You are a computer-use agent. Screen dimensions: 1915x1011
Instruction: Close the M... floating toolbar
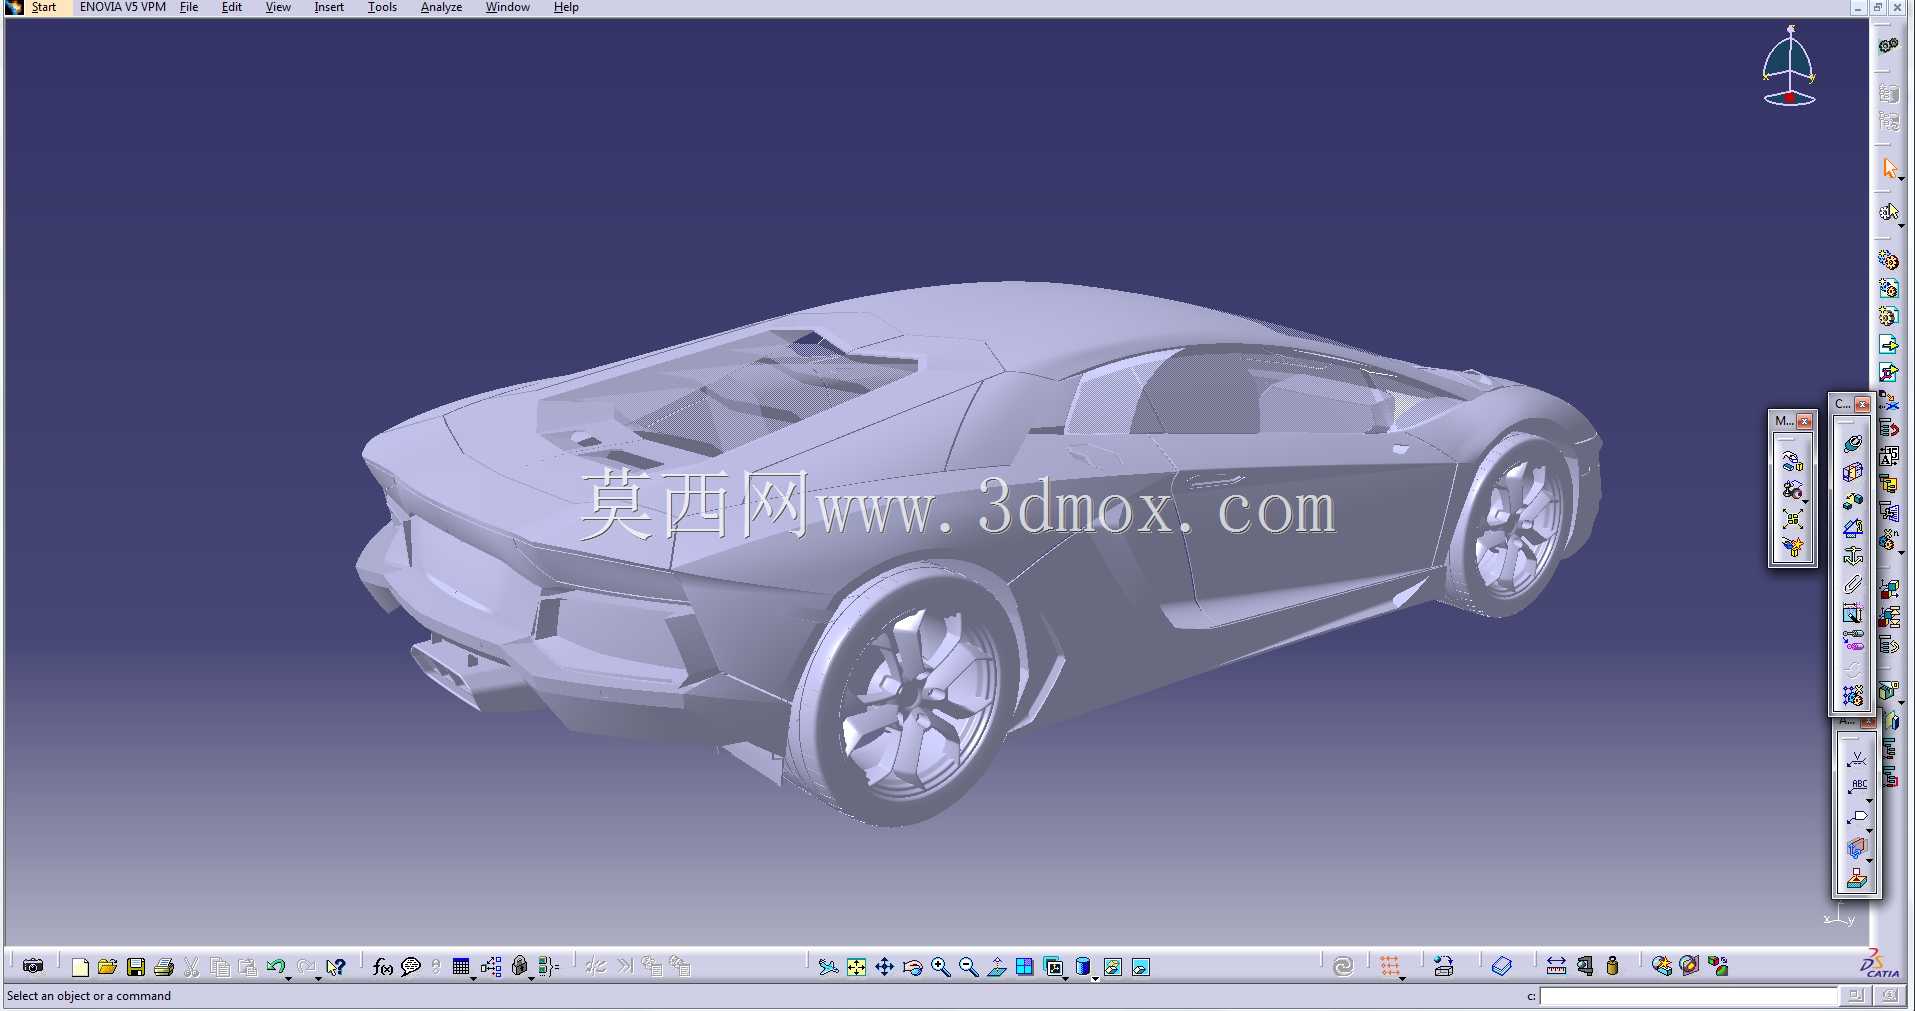(x=1805, y=422)
